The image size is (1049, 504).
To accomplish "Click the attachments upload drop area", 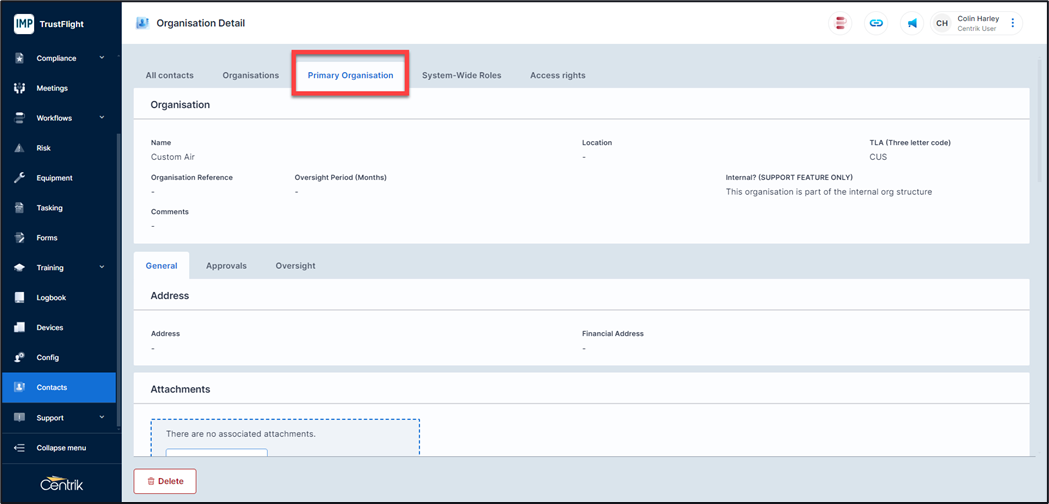I will click(x=285, y=437).
